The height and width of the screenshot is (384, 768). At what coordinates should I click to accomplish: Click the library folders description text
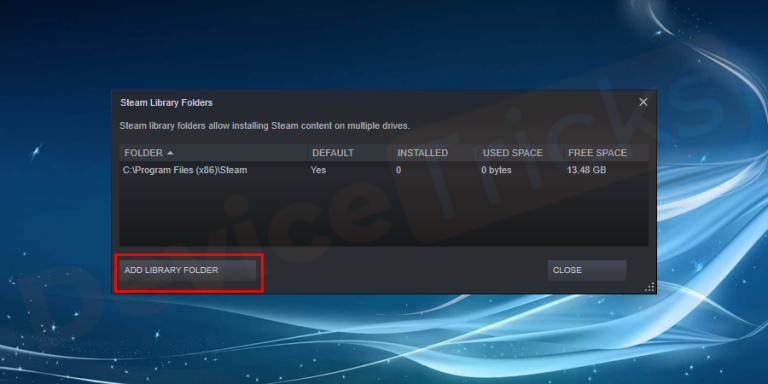click(x=264, y=126)
